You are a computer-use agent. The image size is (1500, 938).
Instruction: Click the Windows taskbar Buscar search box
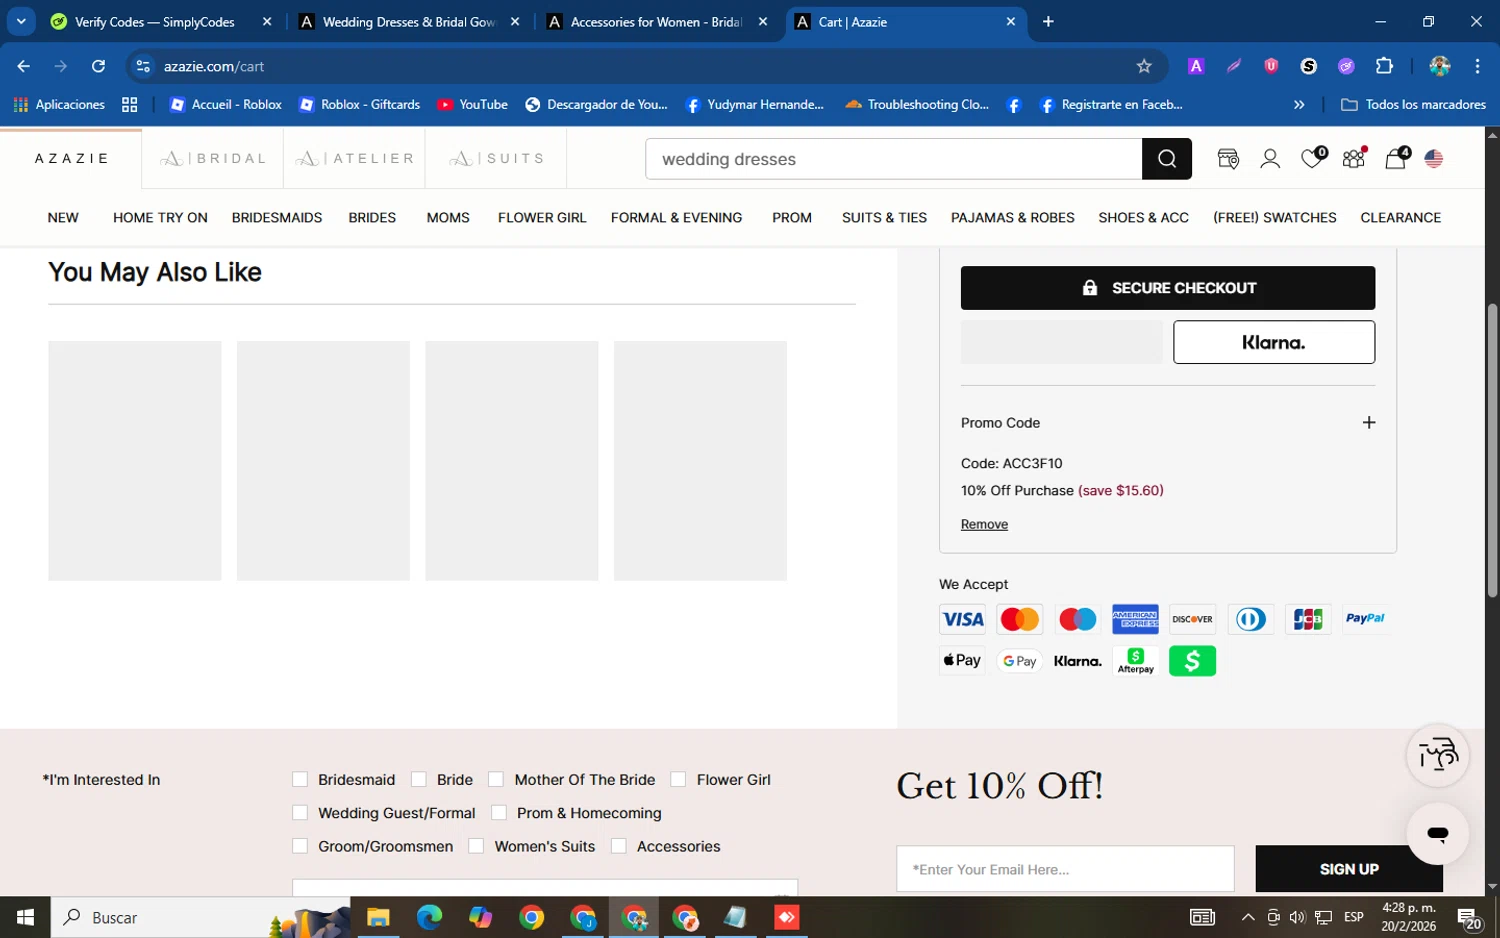click(x=200, y=917)
